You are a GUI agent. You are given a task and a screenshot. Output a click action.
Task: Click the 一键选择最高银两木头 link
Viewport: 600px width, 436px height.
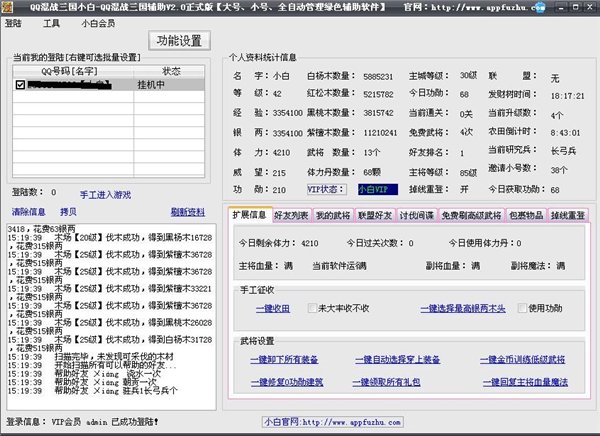tap(463, 309)
